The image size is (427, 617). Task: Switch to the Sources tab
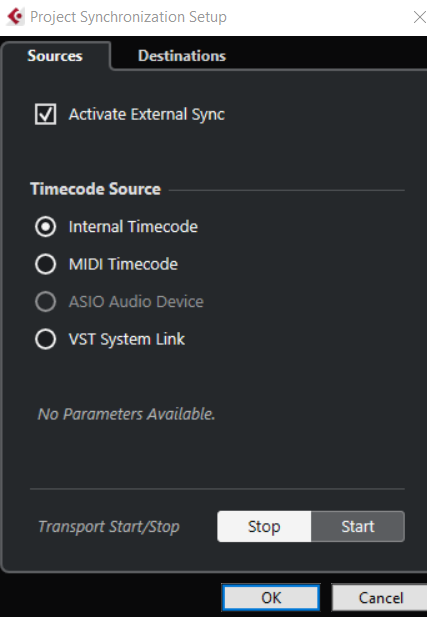tap(55, 56)
